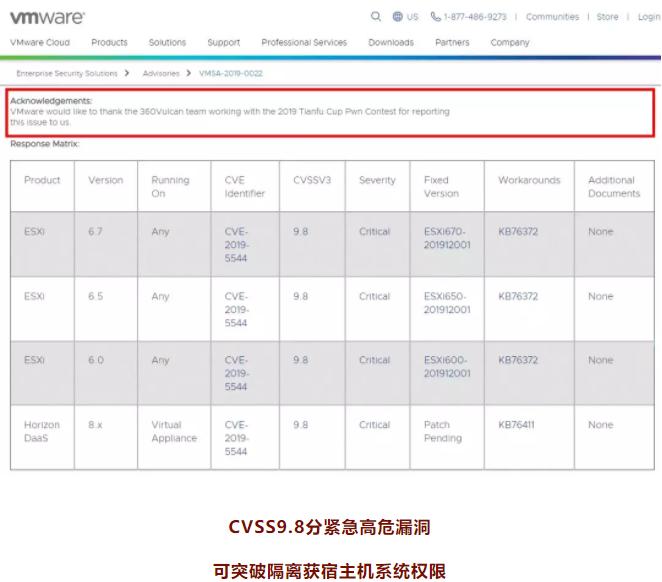Select the CVE Identifier column header
The height and width of the screenshot is (582, 662).
[244, 187]
